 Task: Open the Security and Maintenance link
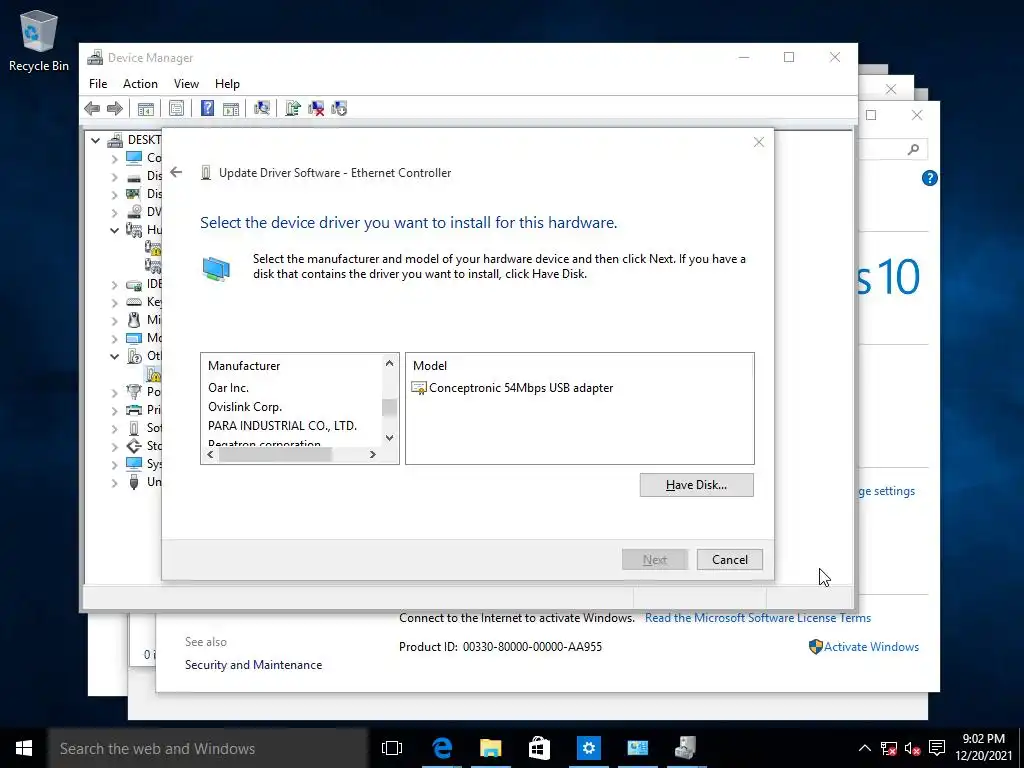(x=253, y=665)
